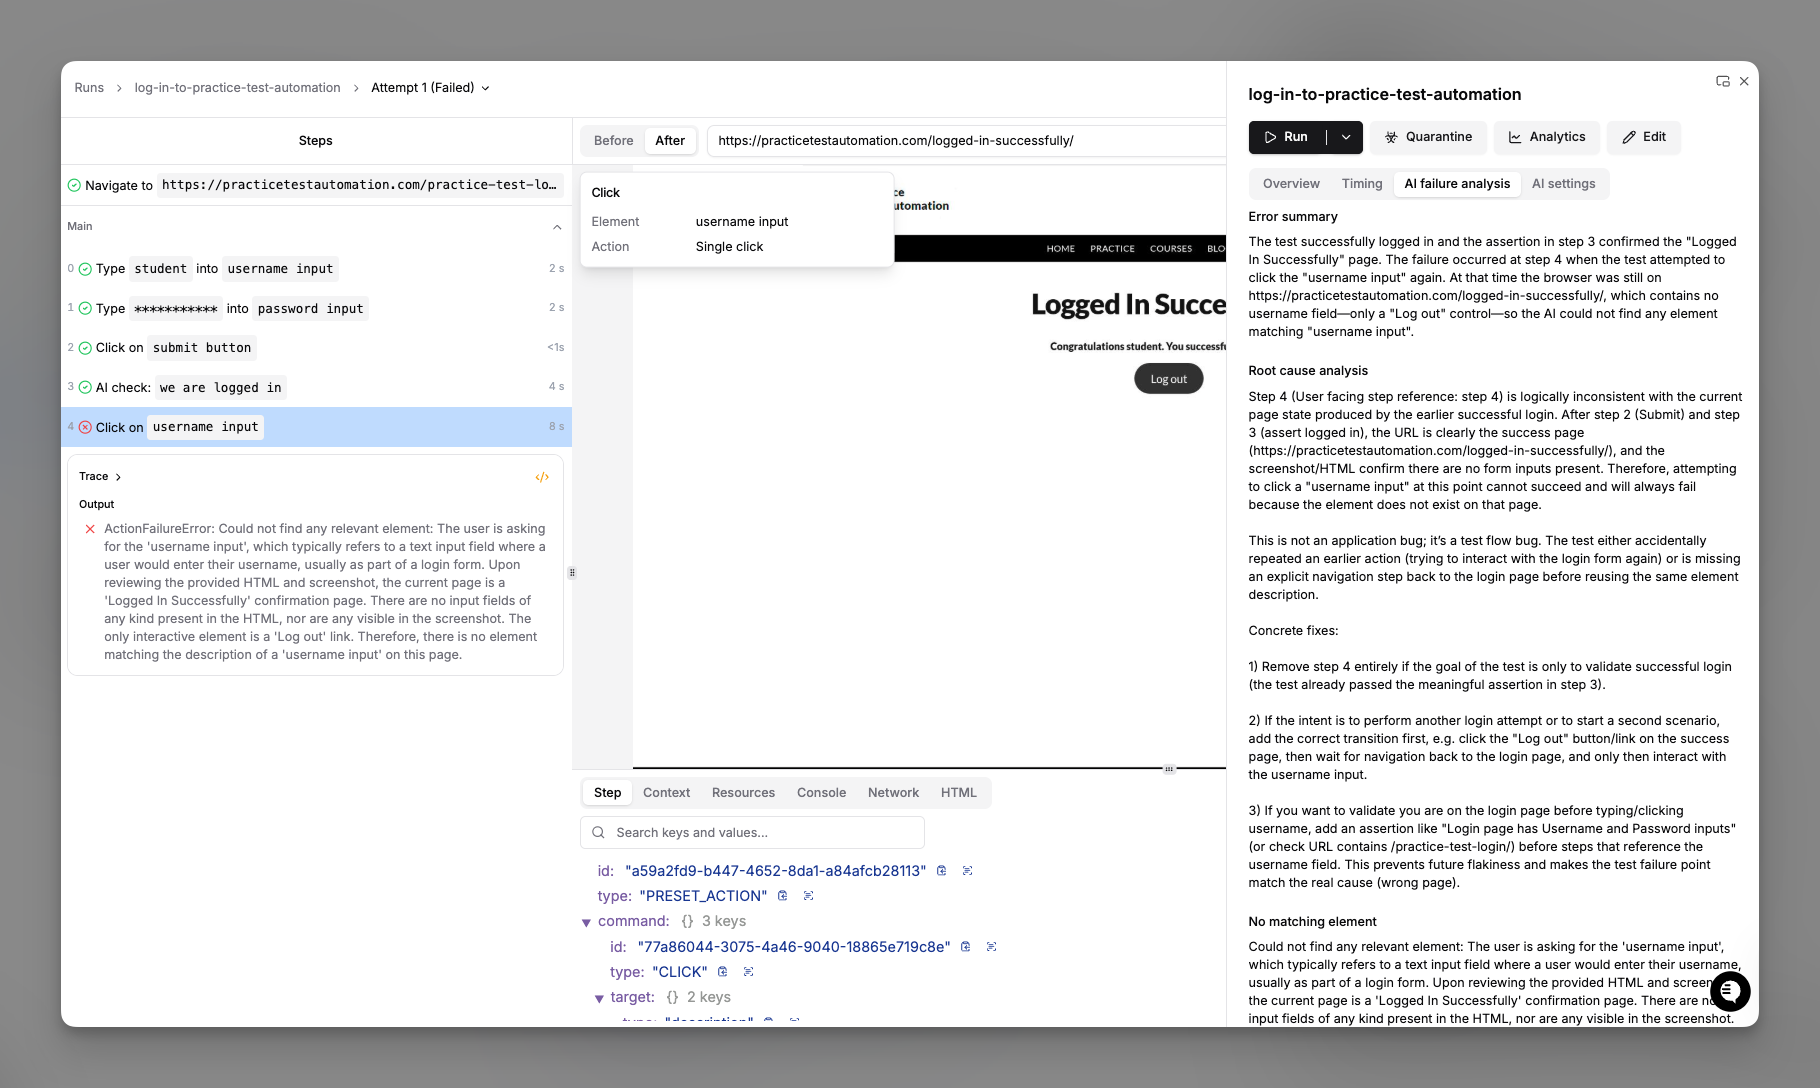1820x1088 pixels.
Task: Click the preview horizontal resize handle
Action: click(1169, 769)
